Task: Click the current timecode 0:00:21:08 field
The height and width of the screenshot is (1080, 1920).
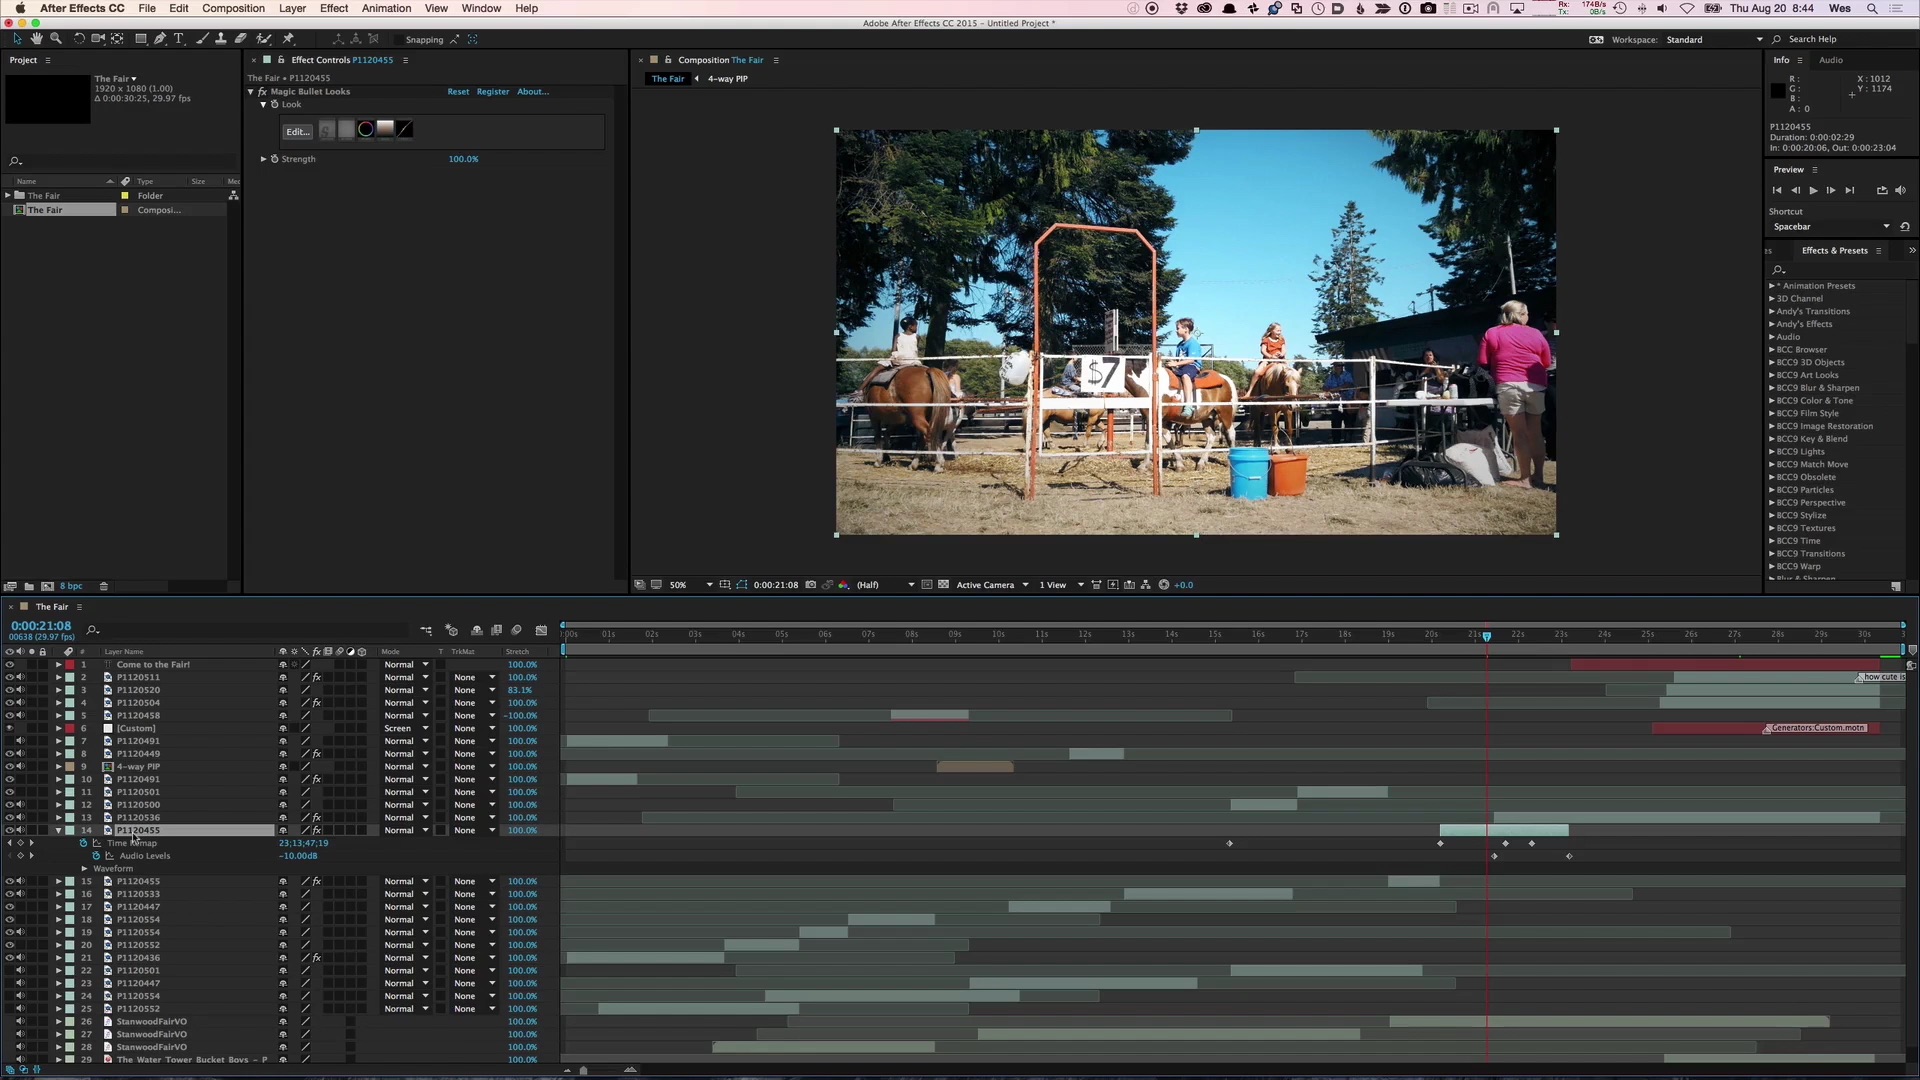Action: coord(41,626)
